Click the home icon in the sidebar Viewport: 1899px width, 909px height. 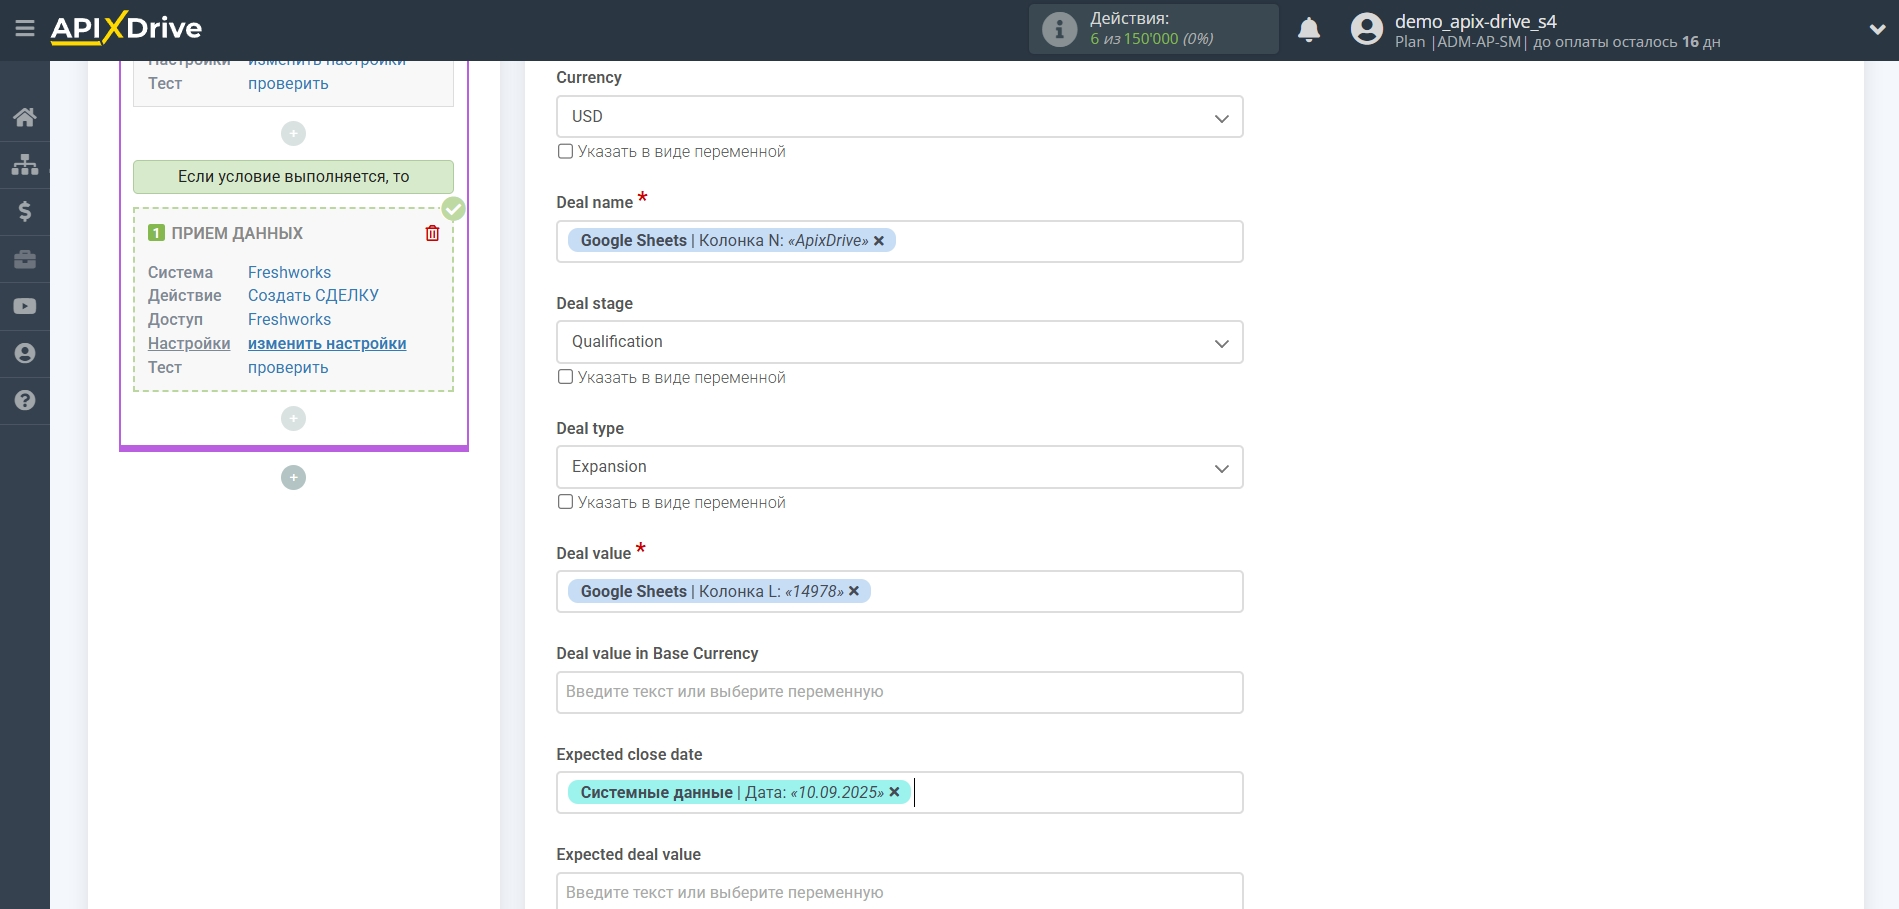point(25,117)
